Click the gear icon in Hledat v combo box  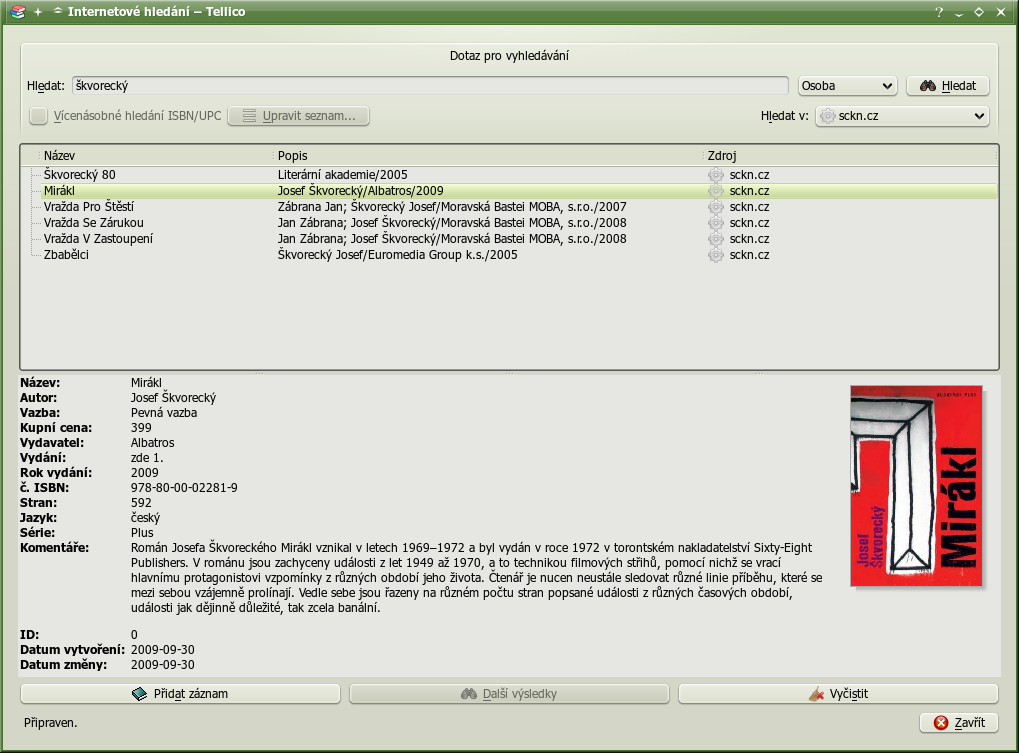[x=827, y=116]
